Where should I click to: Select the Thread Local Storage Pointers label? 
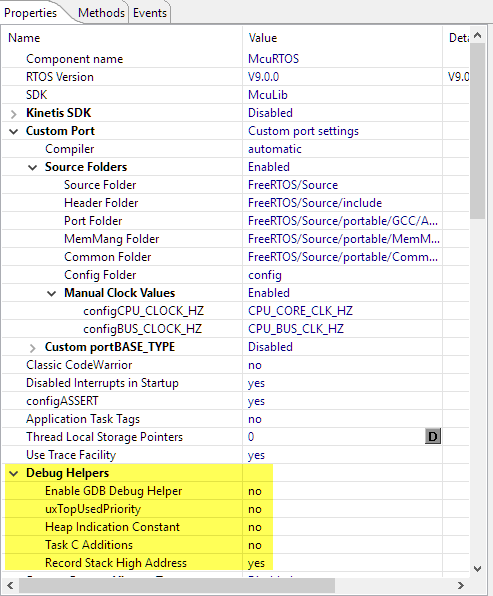point(104,437)
